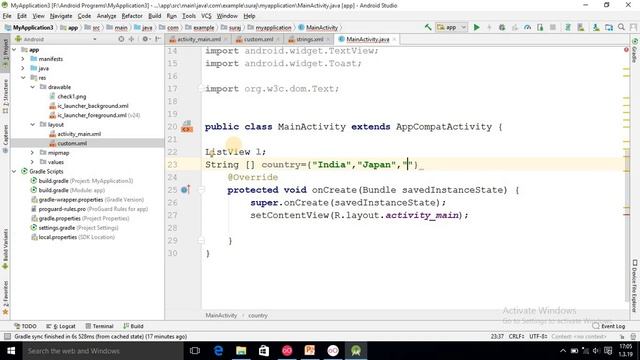Open SDK Manager icon in toolbar
The image size is (640, 360).
pyautogui.click(x=596, y=27)
